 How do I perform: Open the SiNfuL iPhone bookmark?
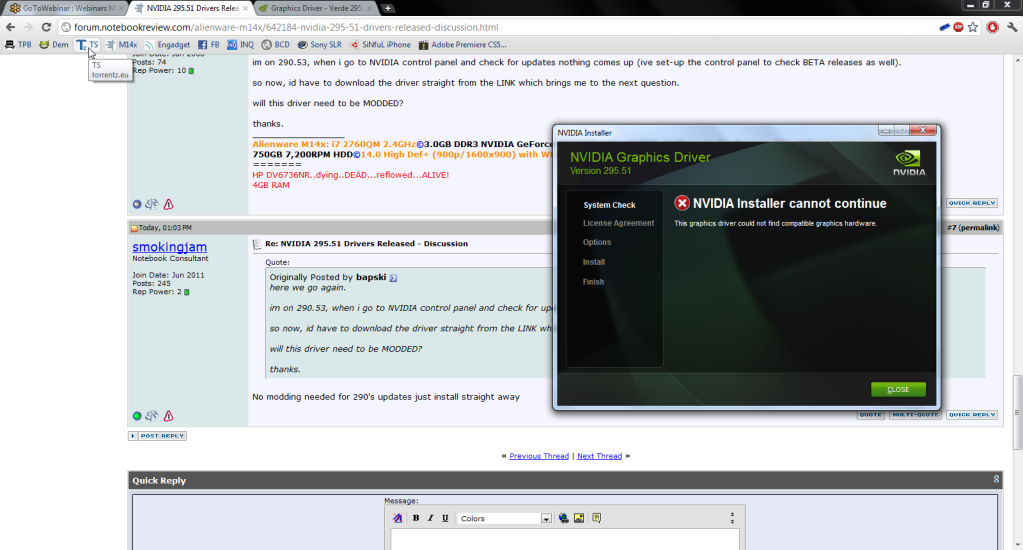[380, 45]
